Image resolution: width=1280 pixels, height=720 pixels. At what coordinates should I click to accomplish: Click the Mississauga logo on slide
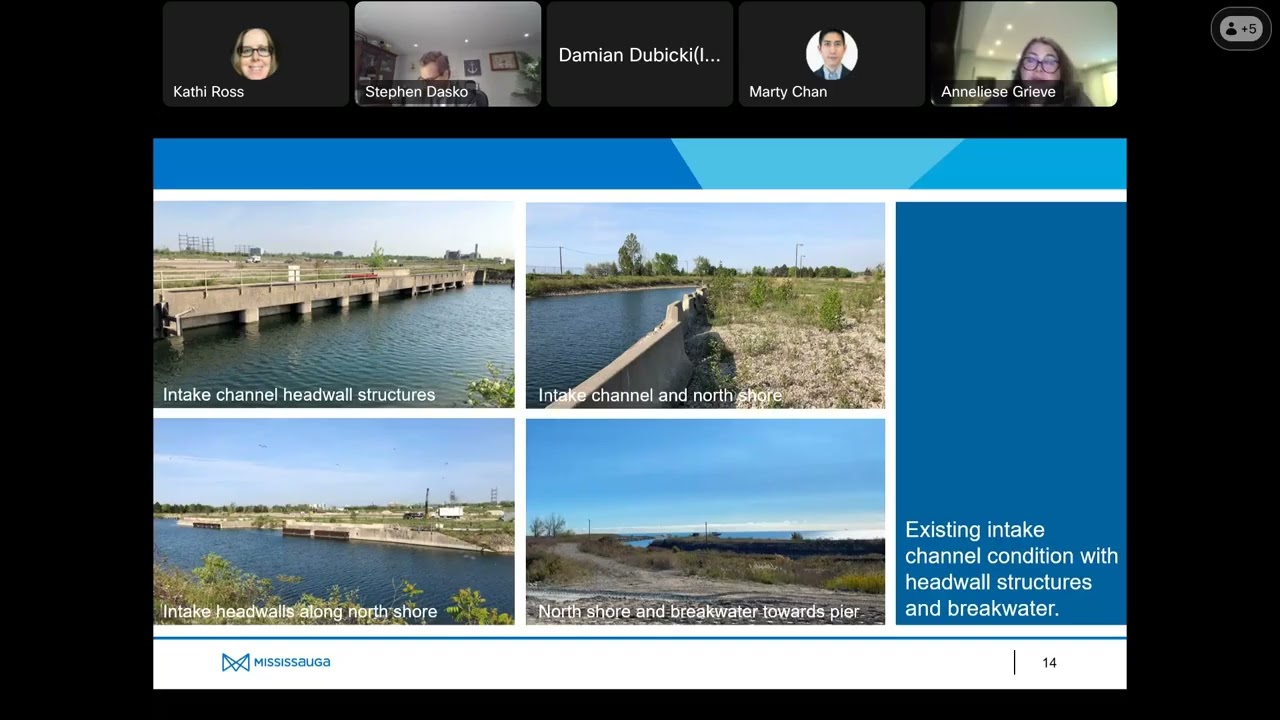coord(276,662)
